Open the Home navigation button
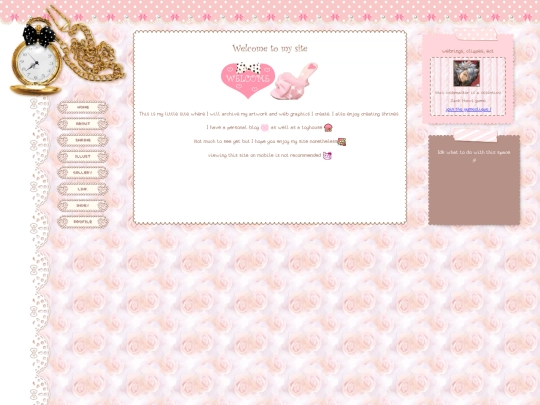Viewport: 540px width, 405px height. point(83,107)
